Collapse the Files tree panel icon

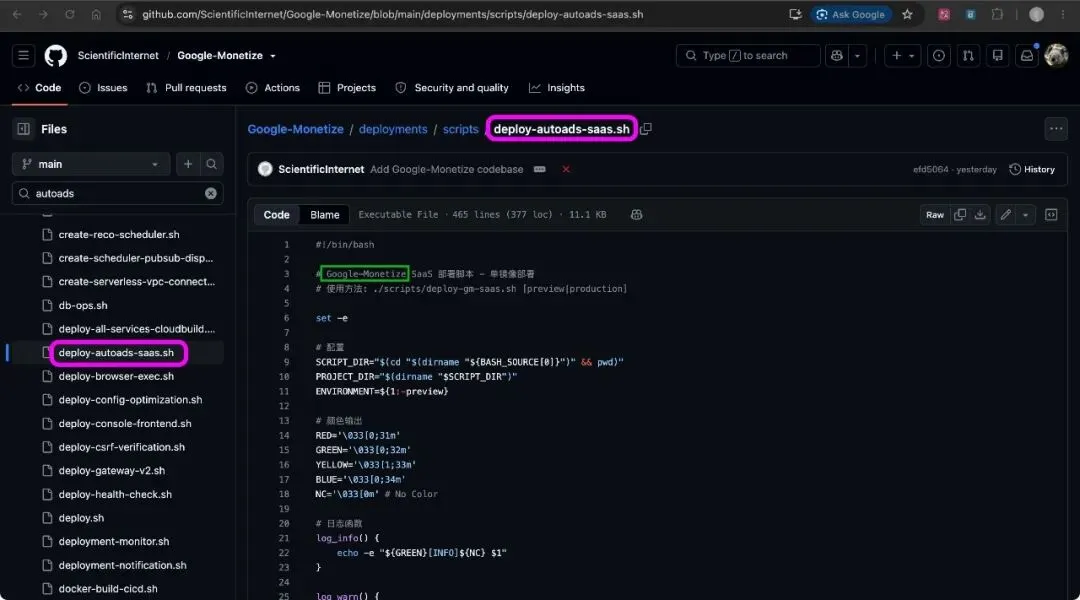(x=23, y=129)
